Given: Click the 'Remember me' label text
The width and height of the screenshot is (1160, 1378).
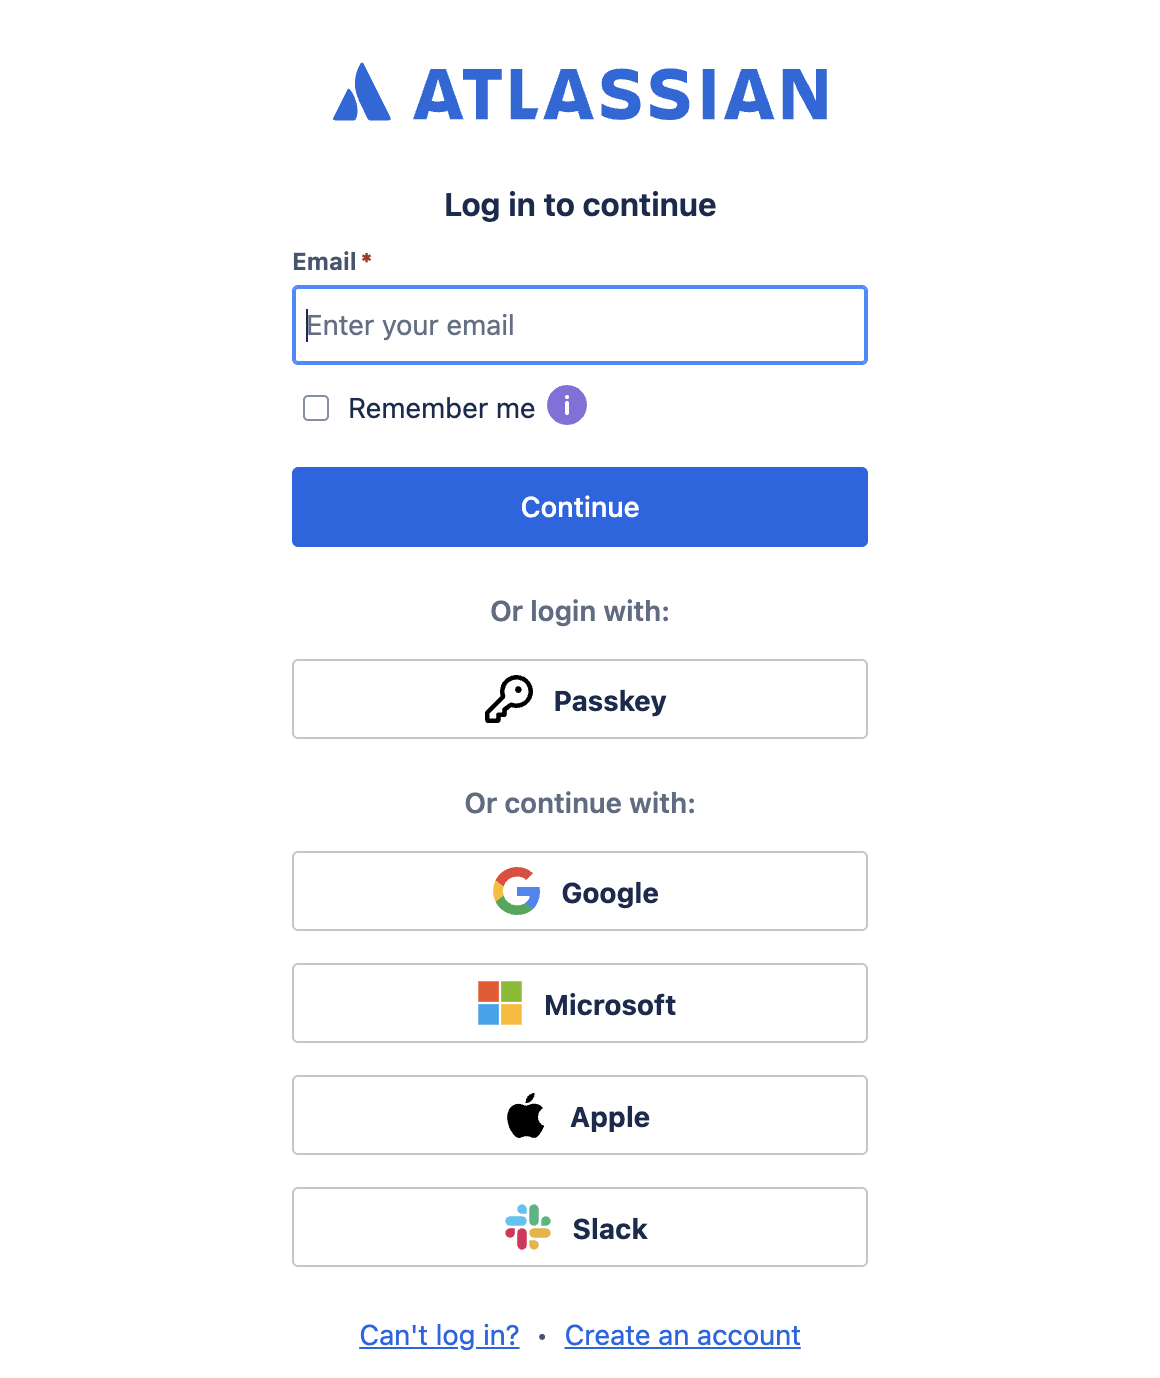Looking at the screenshot, I should pyautogui.click(x=441, y=408).
